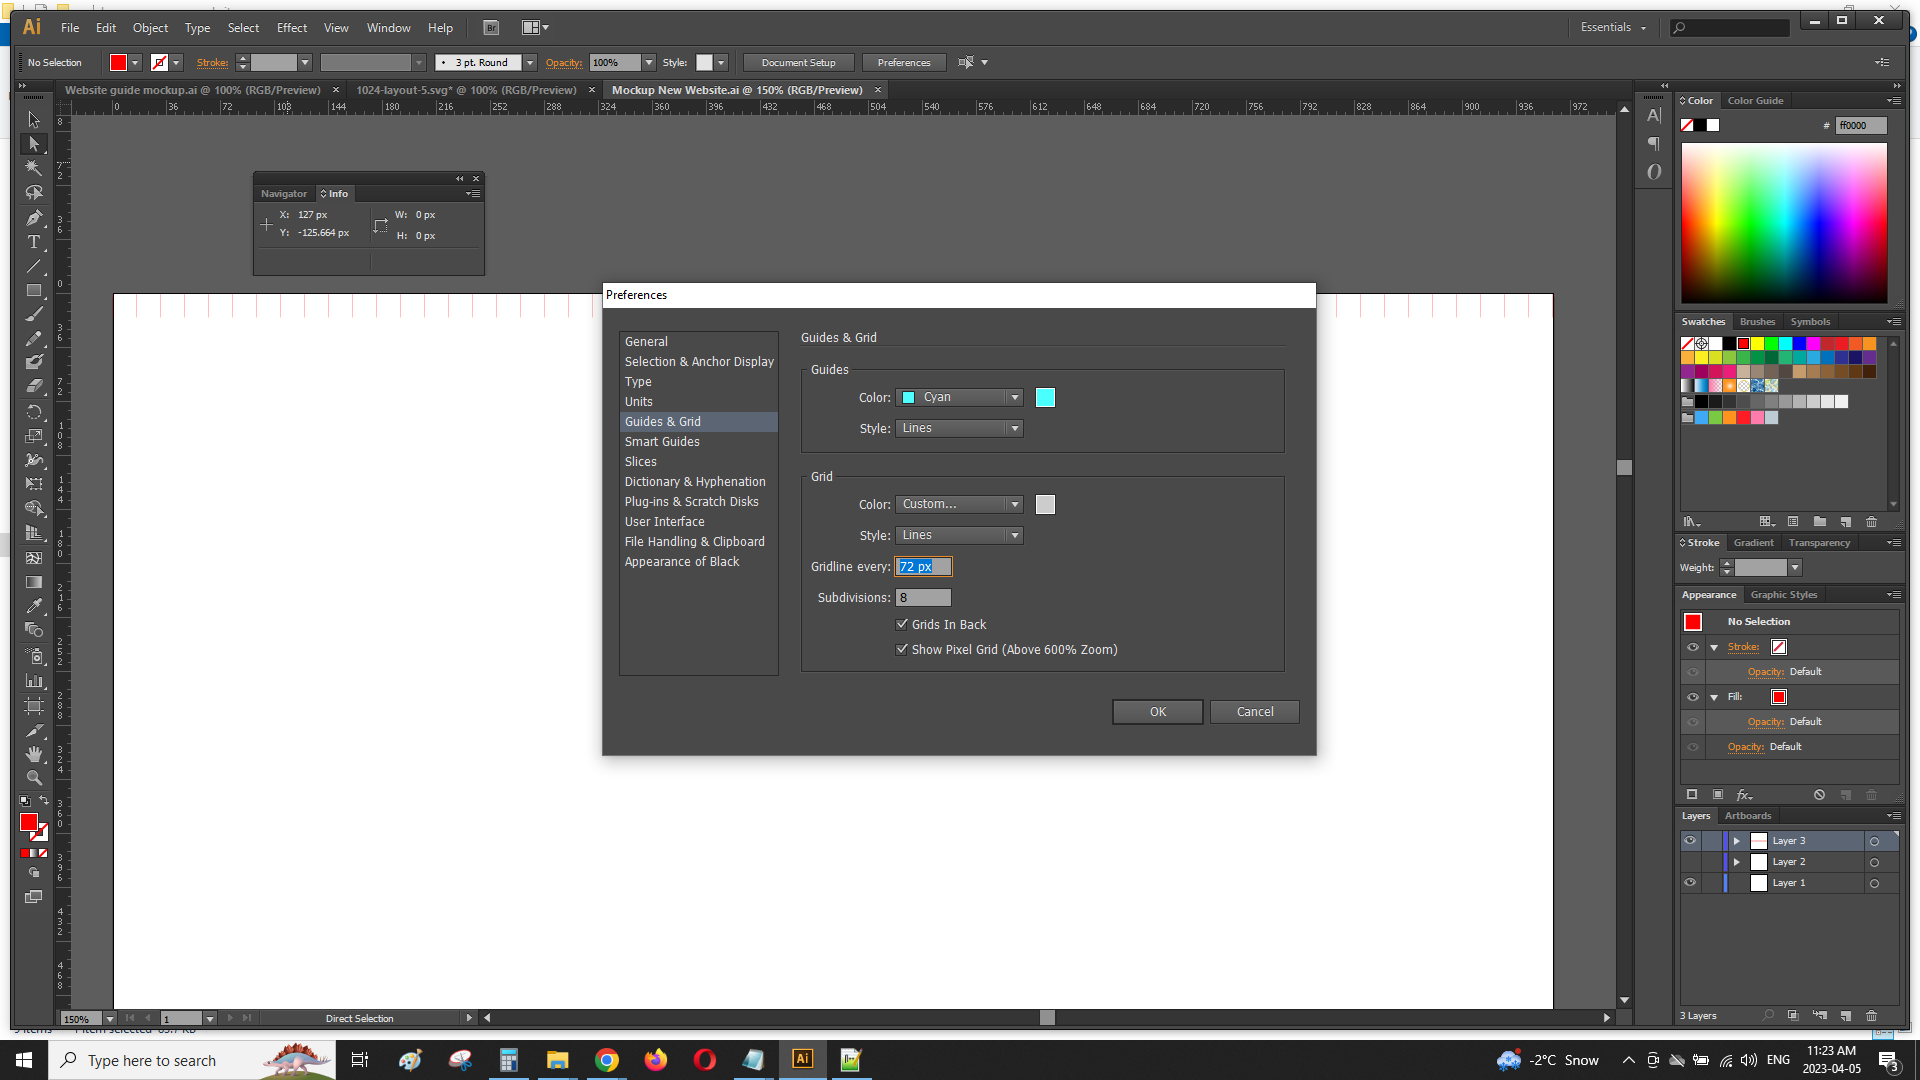Viewport: 1920px width, 1080px height.
Task: Select Smart Guides in preferences list
Action: [662, 441]
